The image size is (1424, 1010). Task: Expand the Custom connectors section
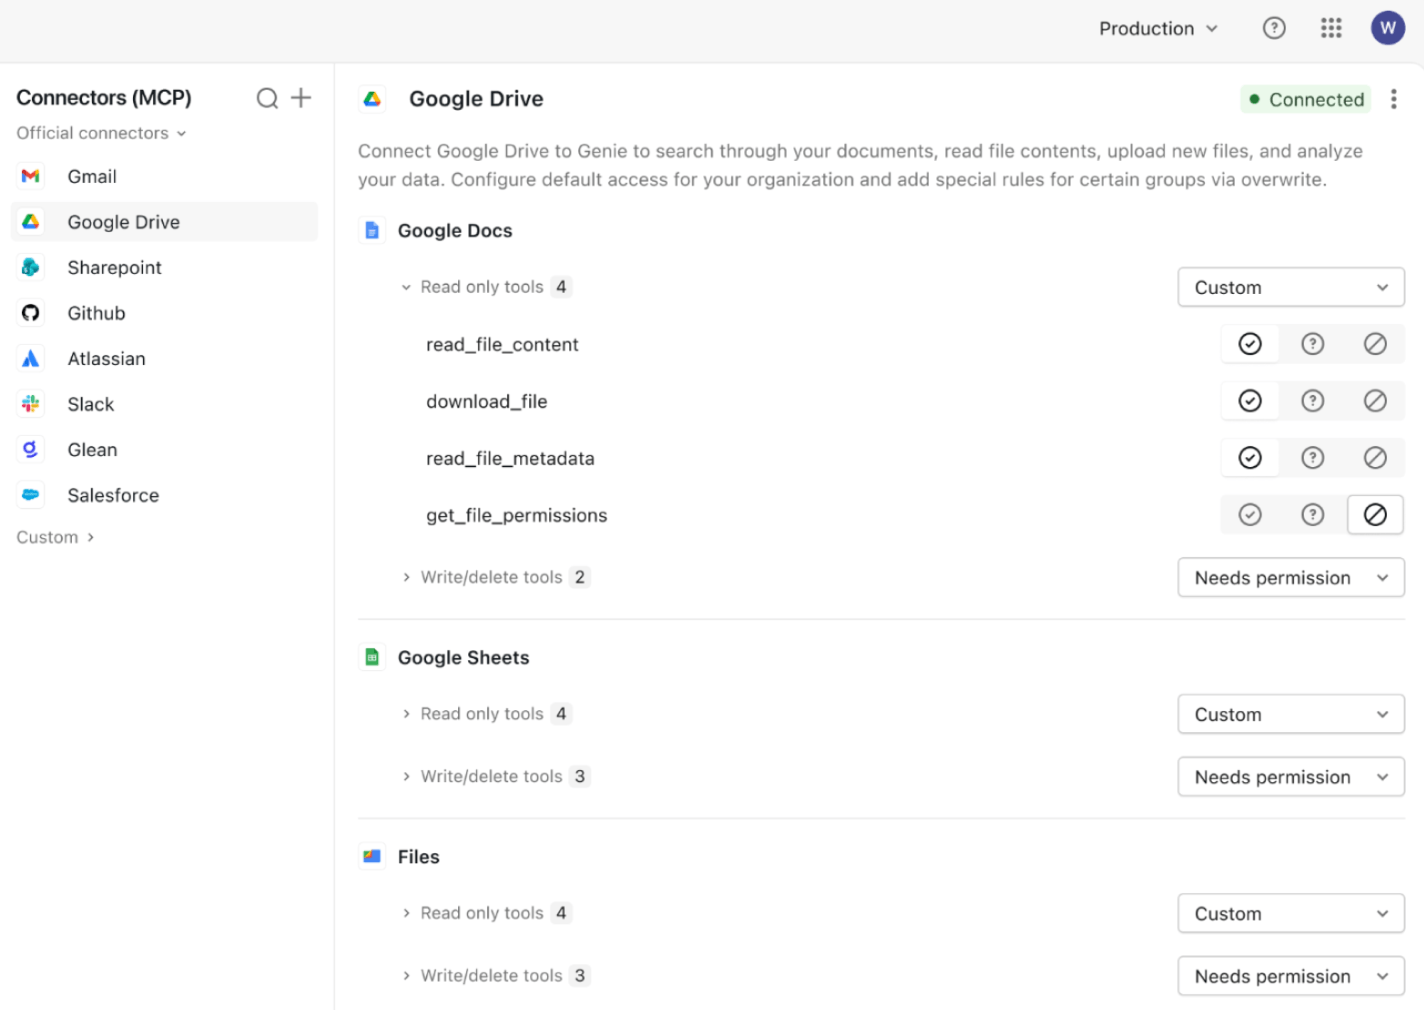point(55,537)
